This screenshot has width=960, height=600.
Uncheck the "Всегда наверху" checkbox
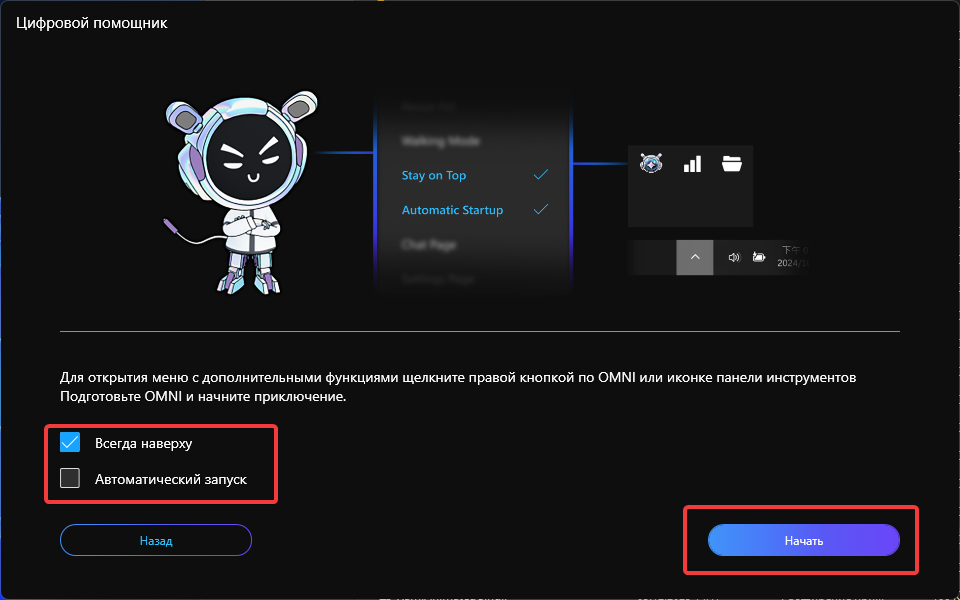coord(70,443)
